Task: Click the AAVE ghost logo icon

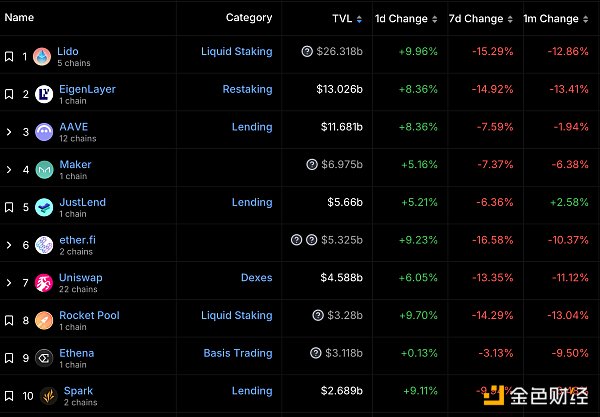Action: [43, 132]
